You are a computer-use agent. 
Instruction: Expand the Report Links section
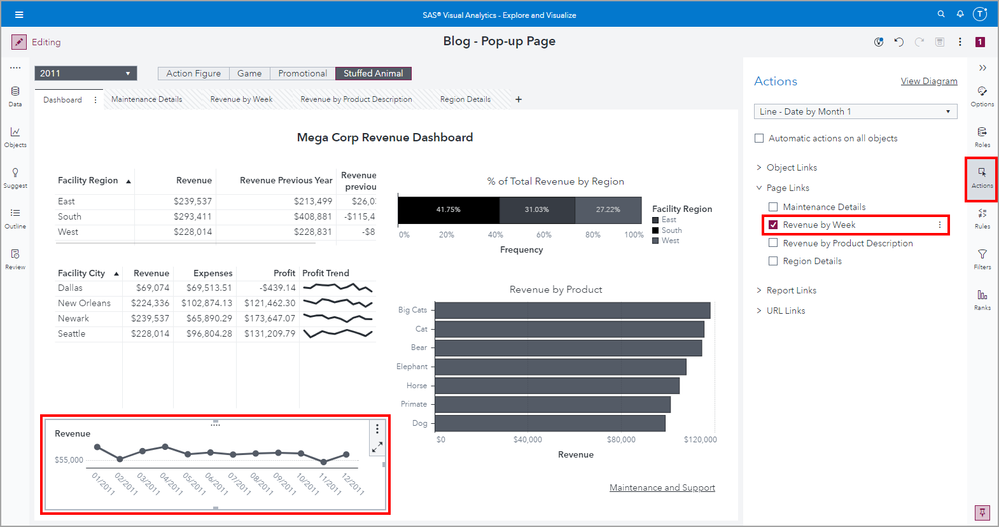759,291
